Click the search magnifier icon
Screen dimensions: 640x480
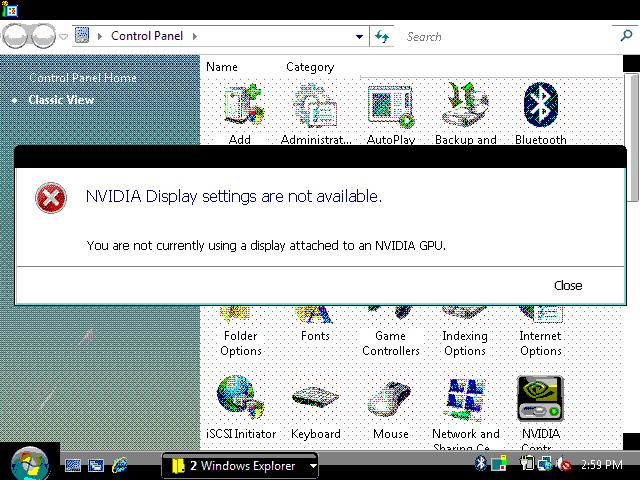pos(626,36)
